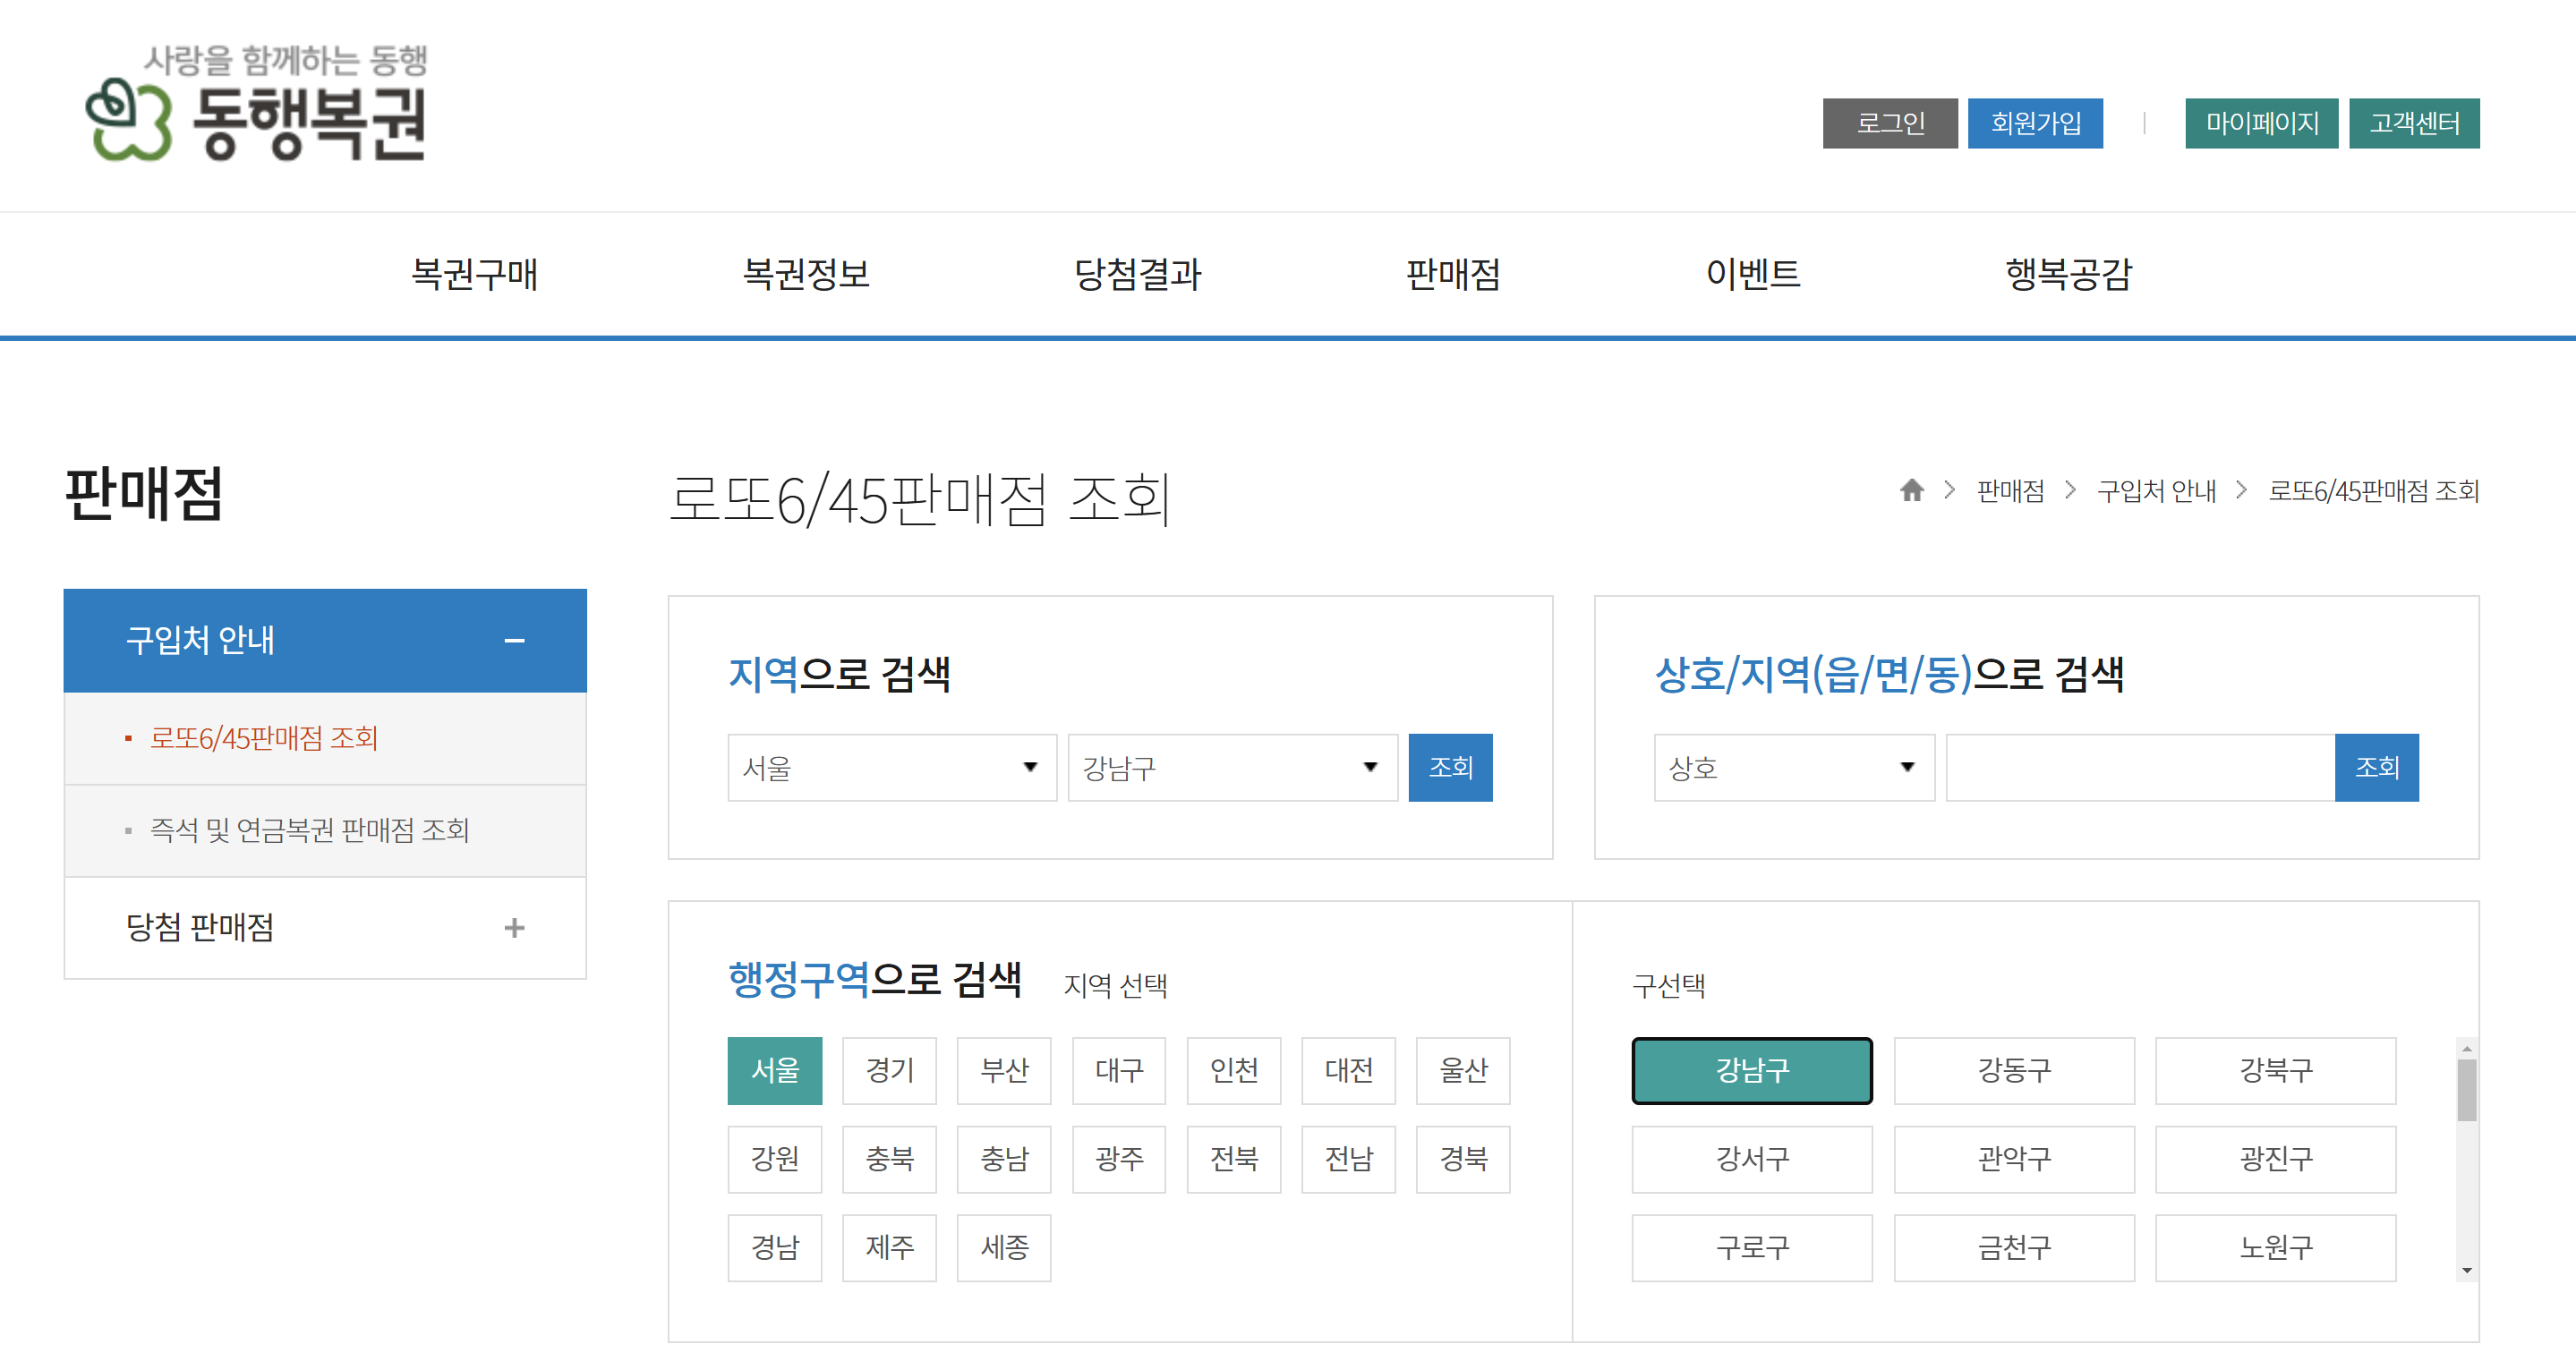The width and height of the screenshot is (2576, 1361).
Task: Click the 로그인 button
Action: point(1889,123)
